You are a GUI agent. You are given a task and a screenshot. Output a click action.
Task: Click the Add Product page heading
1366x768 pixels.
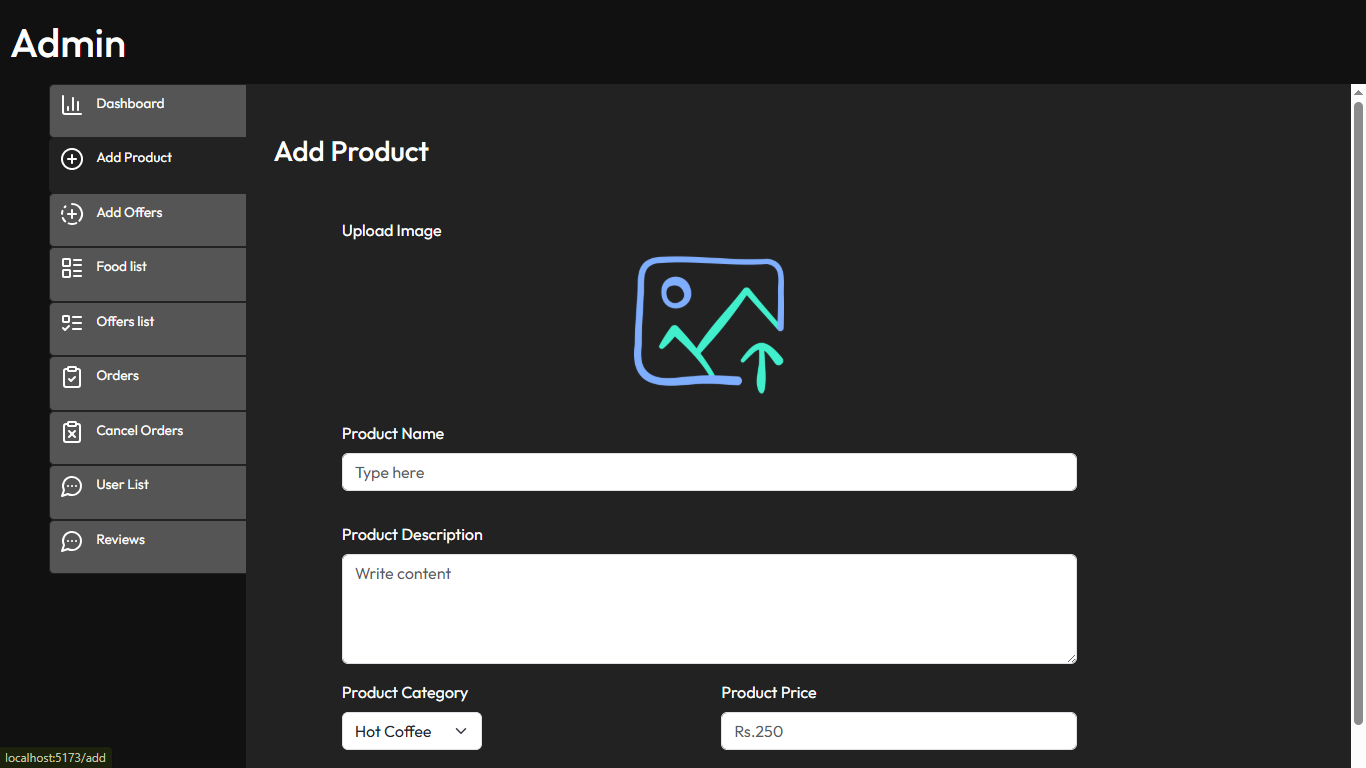pos(351,151)
